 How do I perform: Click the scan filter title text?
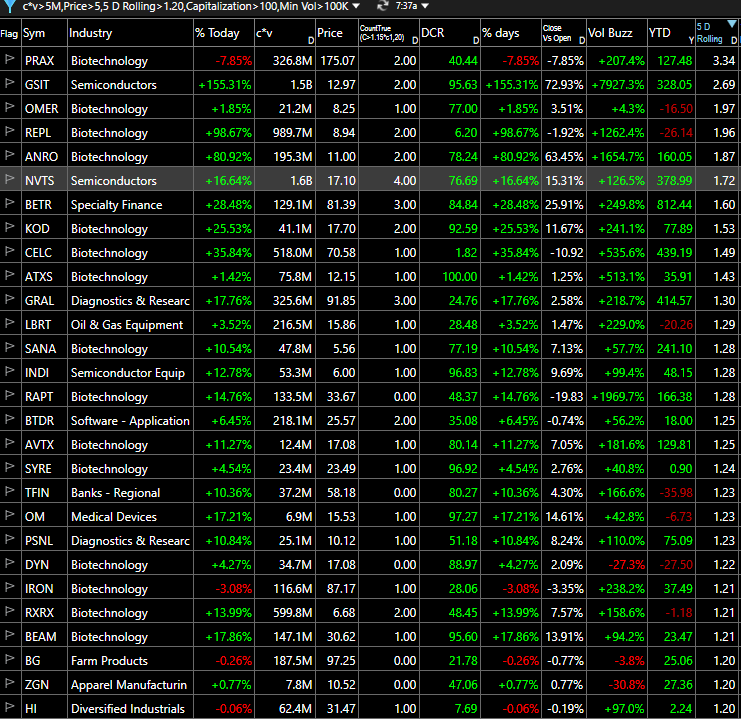click(185, 6)
